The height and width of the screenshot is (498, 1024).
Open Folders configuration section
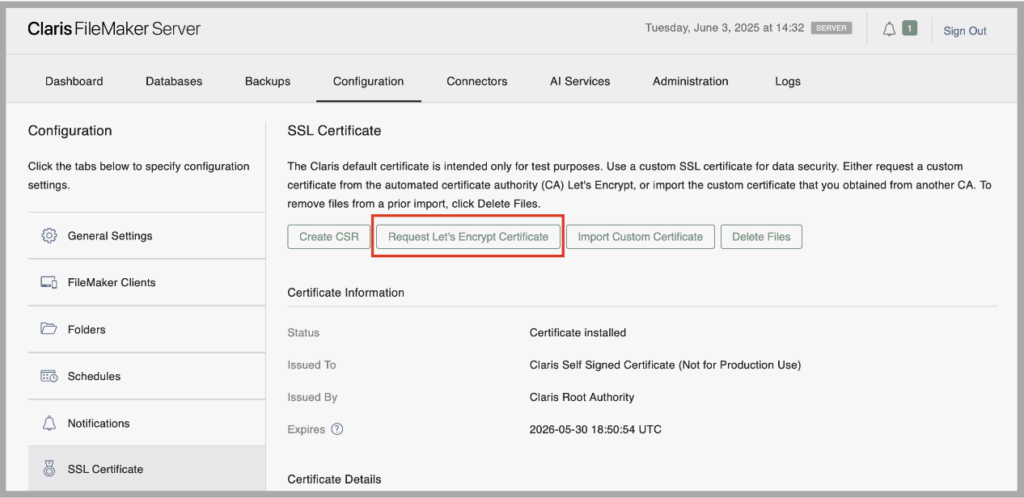pyautogui.click(x=146, y=330)
